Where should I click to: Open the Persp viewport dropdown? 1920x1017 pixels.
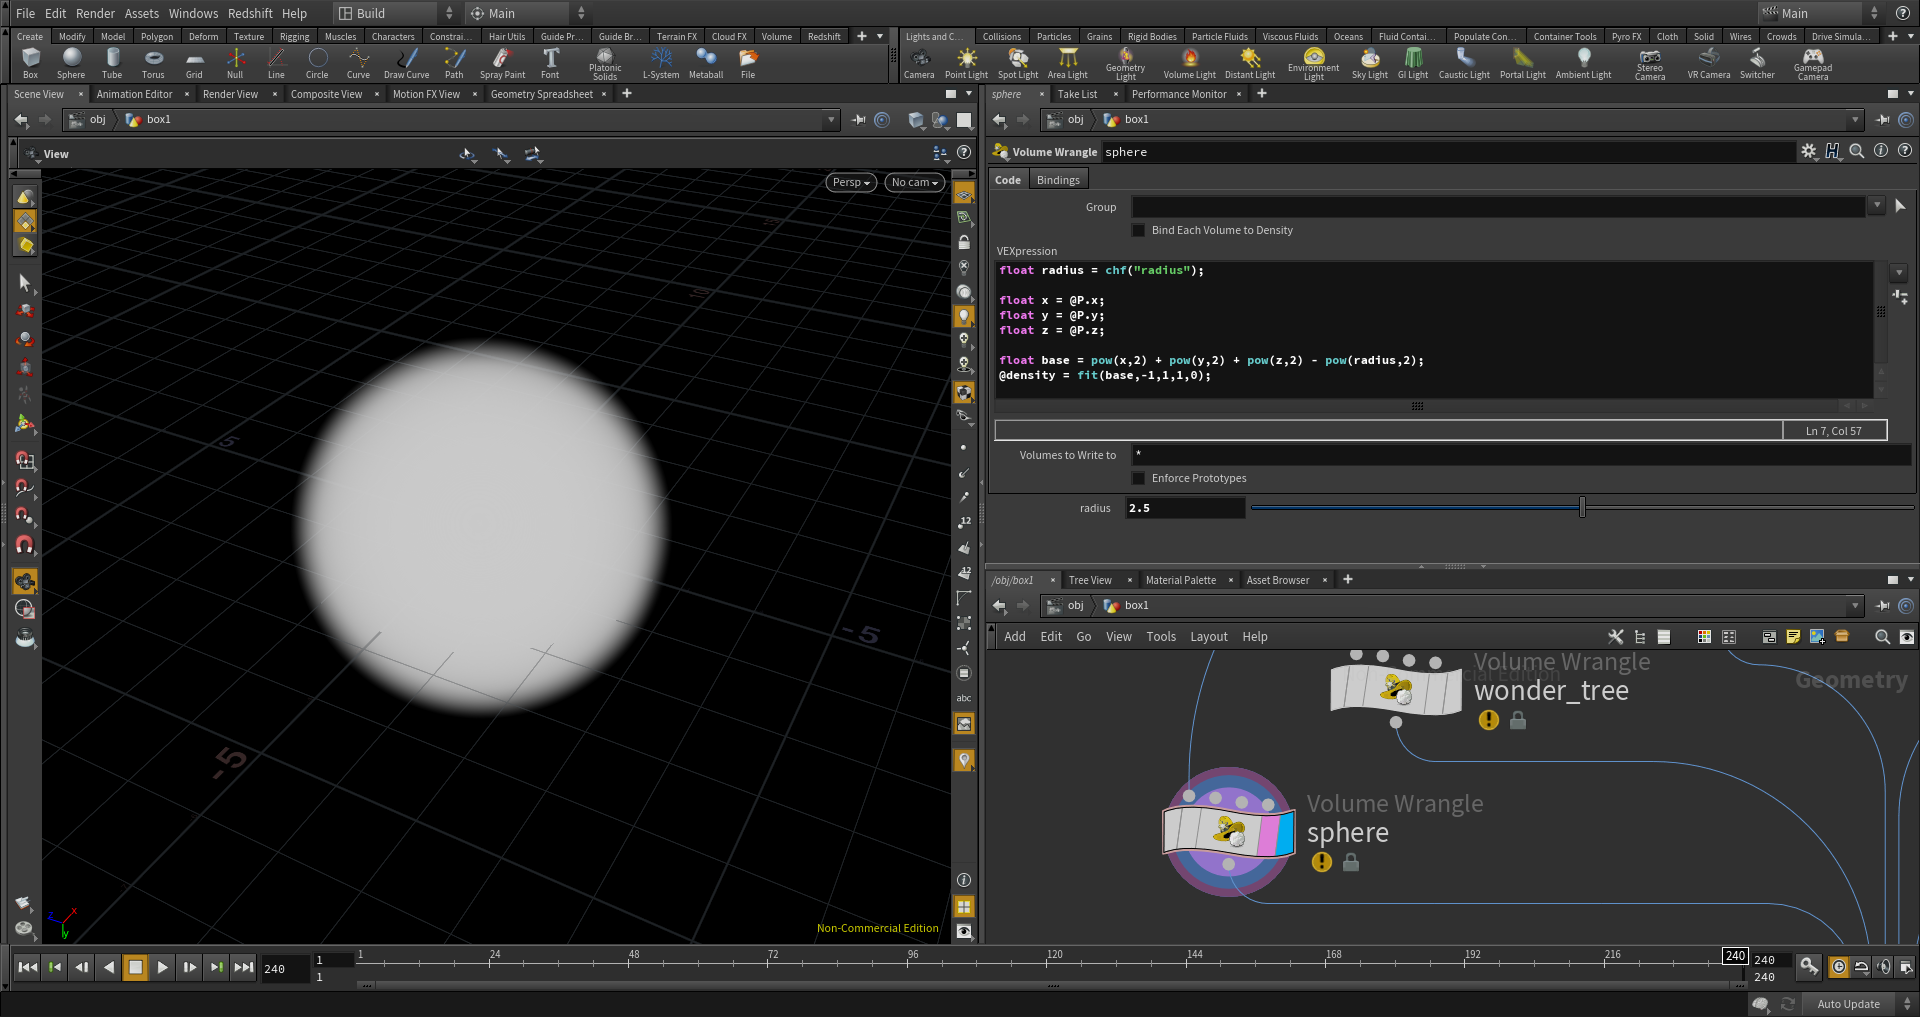pos(852,182)
